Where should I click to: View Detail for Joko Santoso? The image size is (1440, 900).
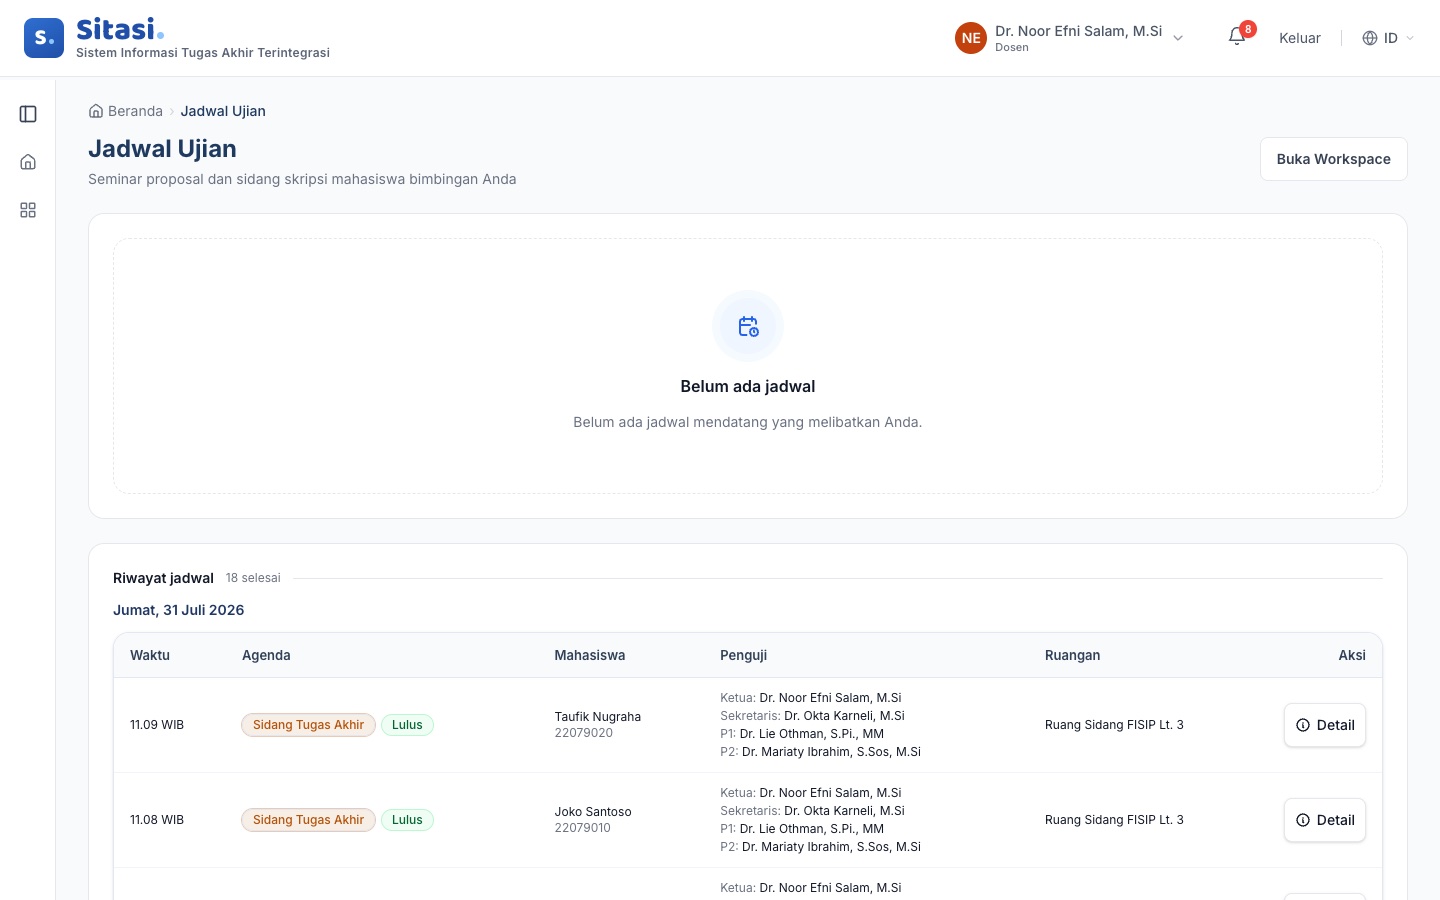pyautogui.click(x=1325, y=820)
